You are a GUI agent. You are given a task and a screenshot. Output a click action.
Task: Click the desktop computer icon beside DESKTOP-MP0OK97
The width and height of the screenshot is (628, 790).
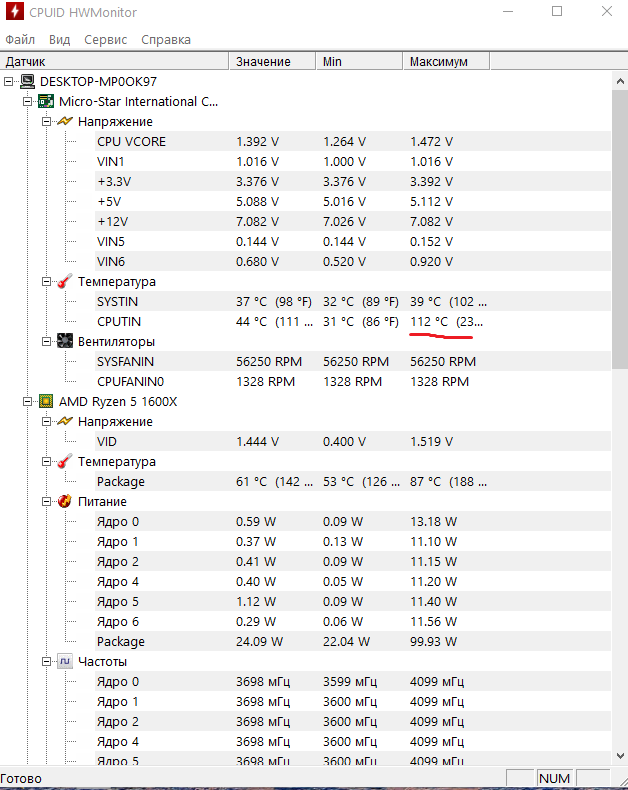coord(28,81)
